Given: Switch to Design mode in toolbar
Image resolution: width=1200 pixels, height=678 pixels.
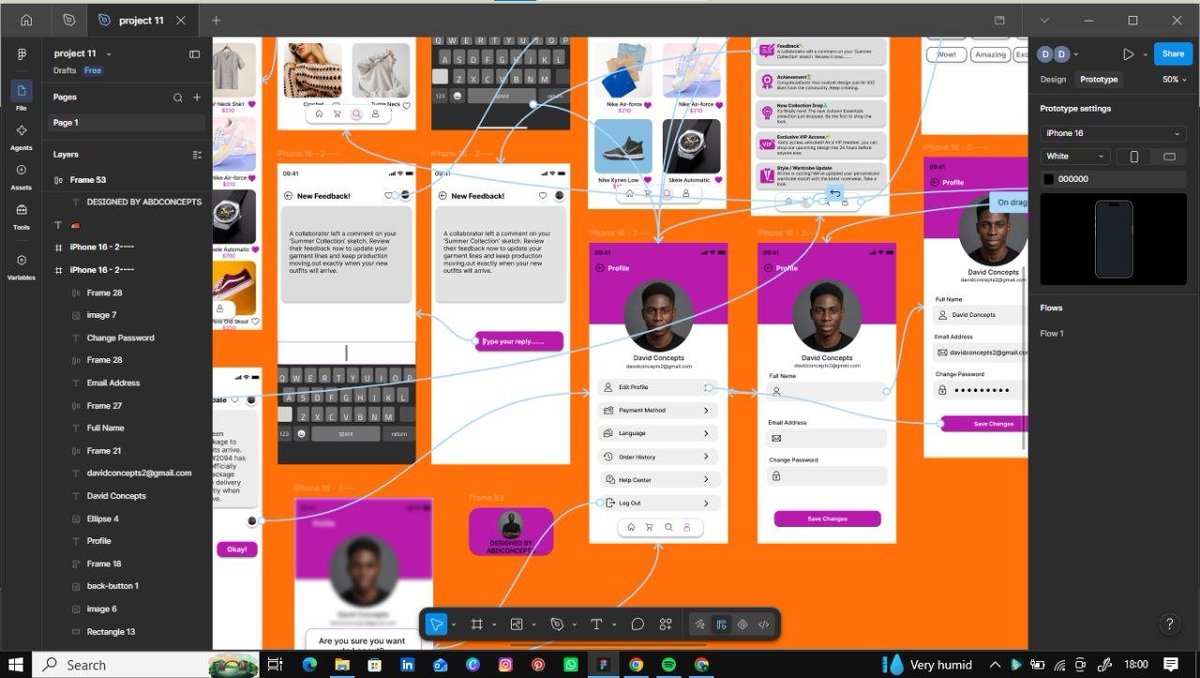Looking at the screenshot, I should pyautogui.click(x=721, y=624).
